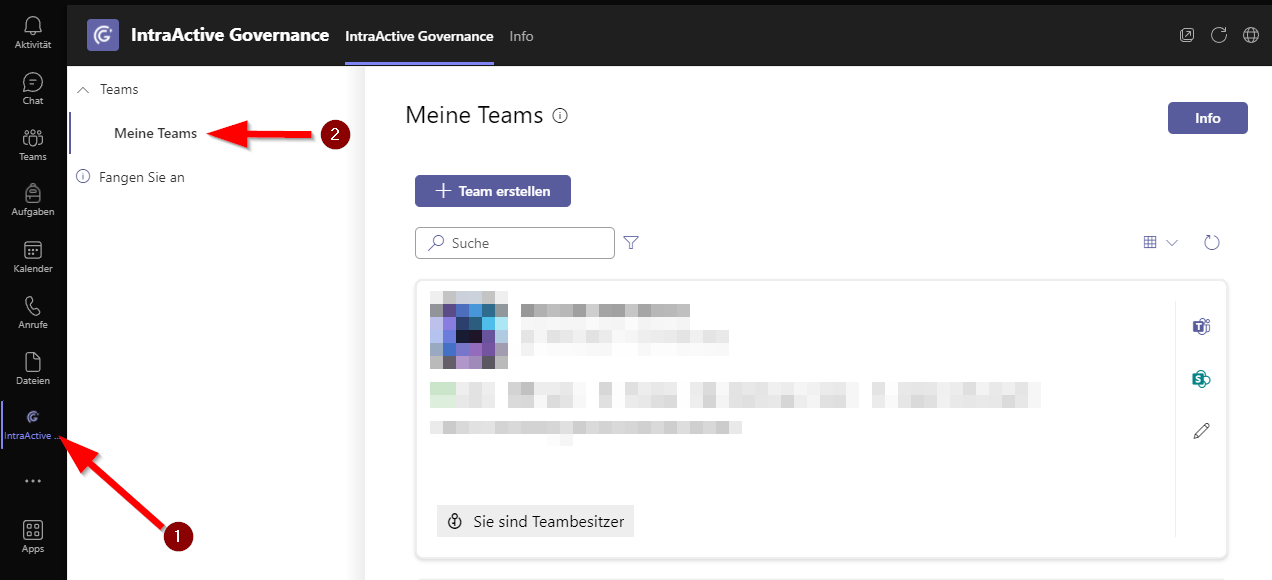The image size is (1272, 580).
Task: Open Aktivität in the Teams sidebar
Action: tap(33, 32)
